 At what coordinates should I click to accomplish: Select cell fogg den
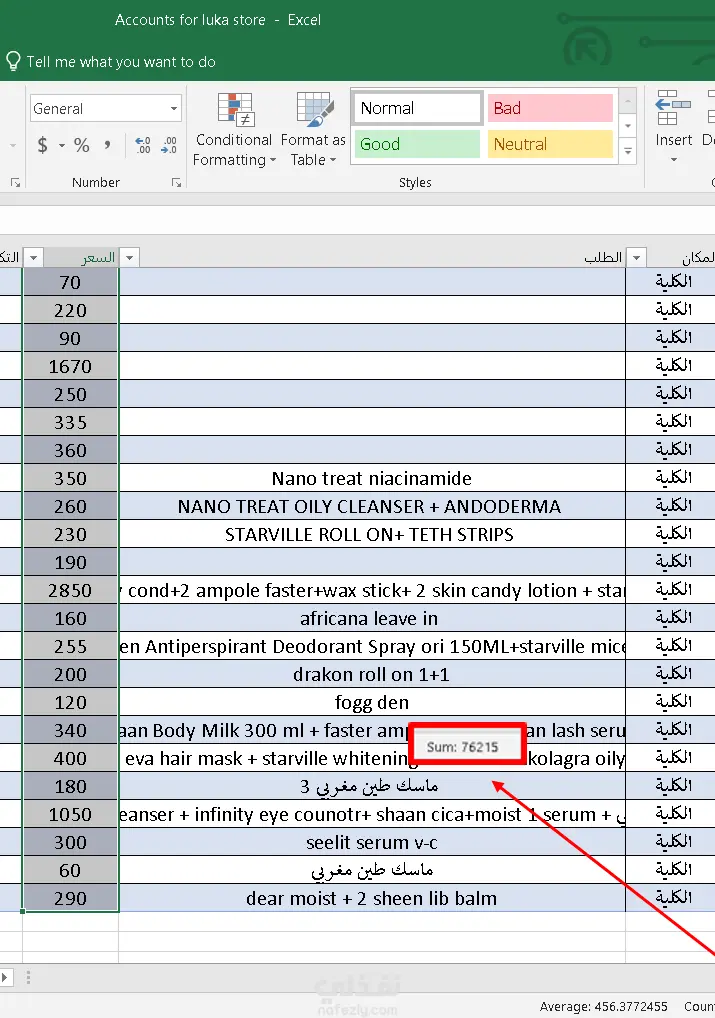pos(372,702)
